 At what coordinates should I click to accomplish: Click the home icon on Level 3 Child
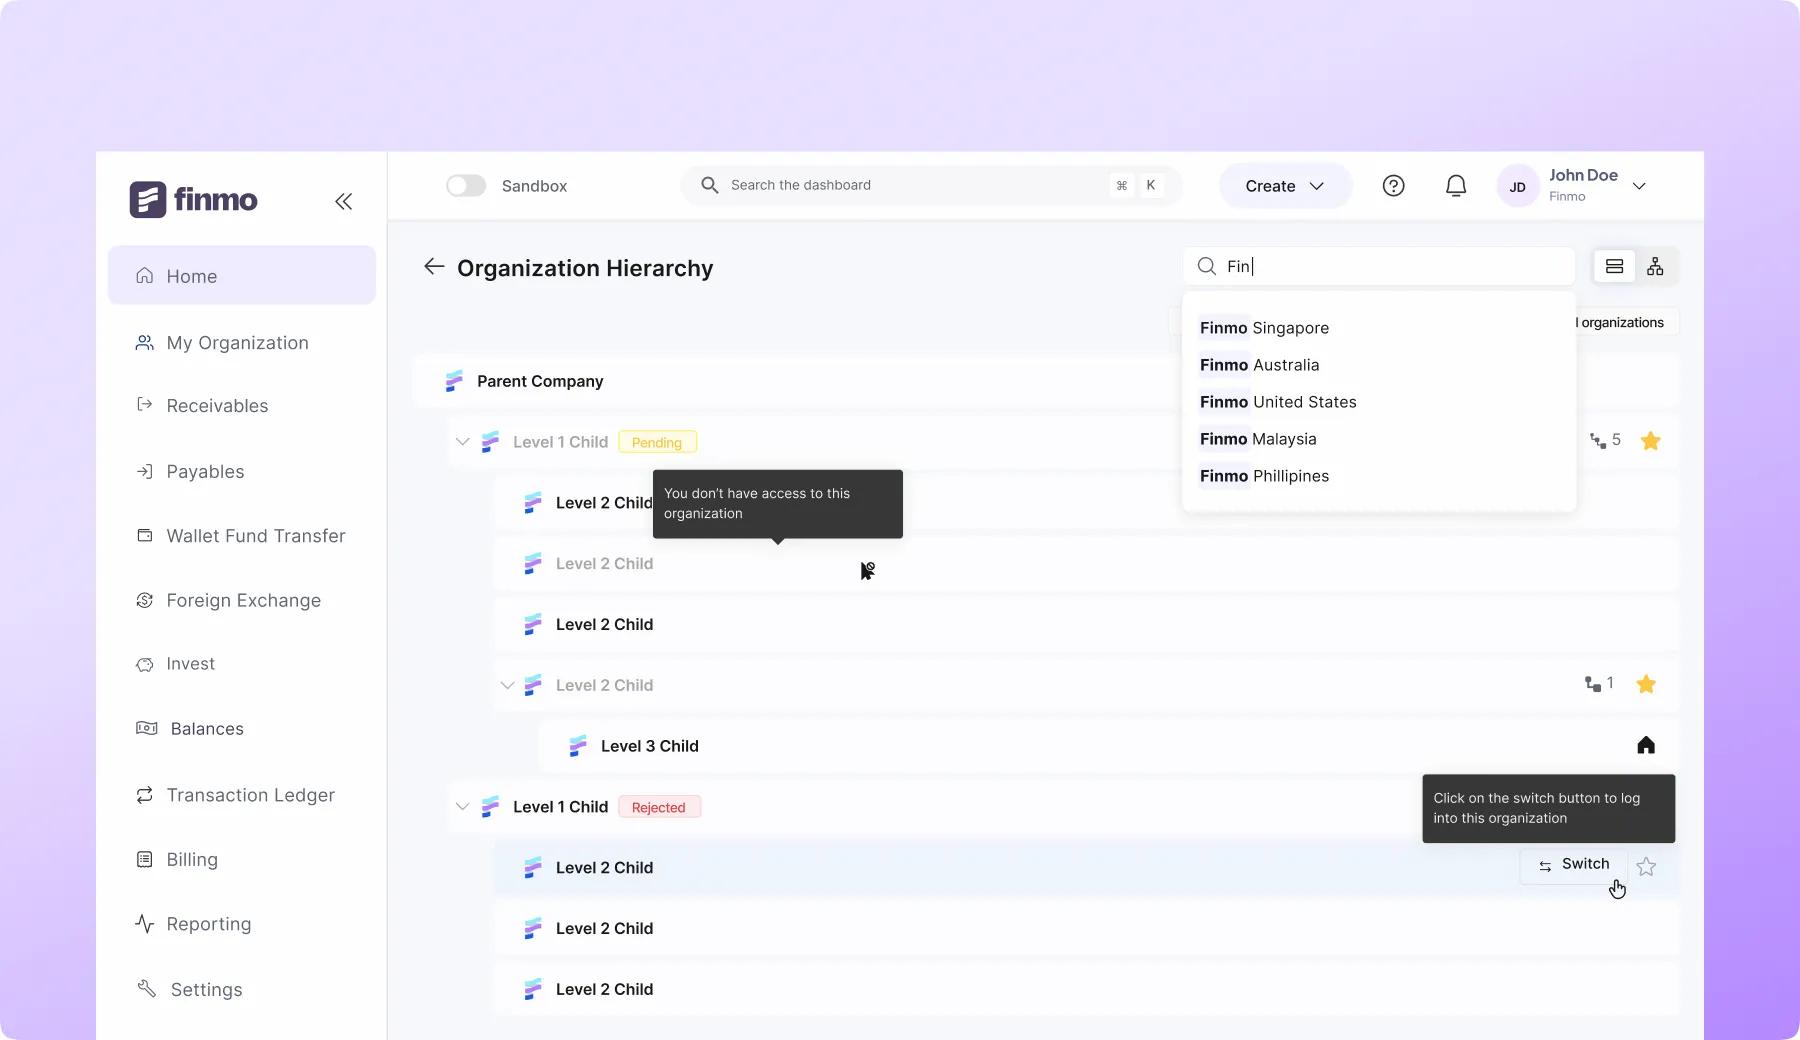coord(1646,745)
